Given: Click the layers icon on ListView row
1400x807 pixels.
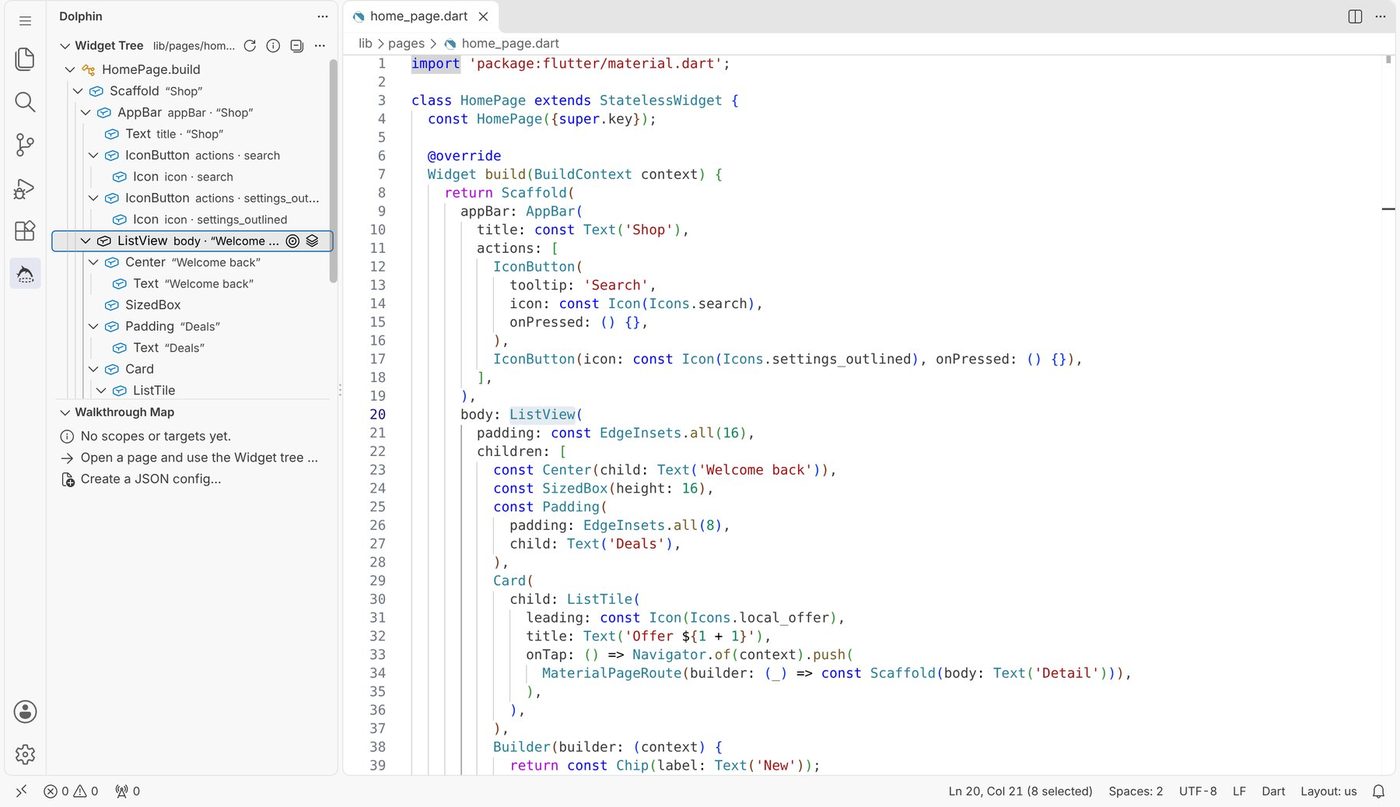Looking at the screenshot, I should click(312, 241).
